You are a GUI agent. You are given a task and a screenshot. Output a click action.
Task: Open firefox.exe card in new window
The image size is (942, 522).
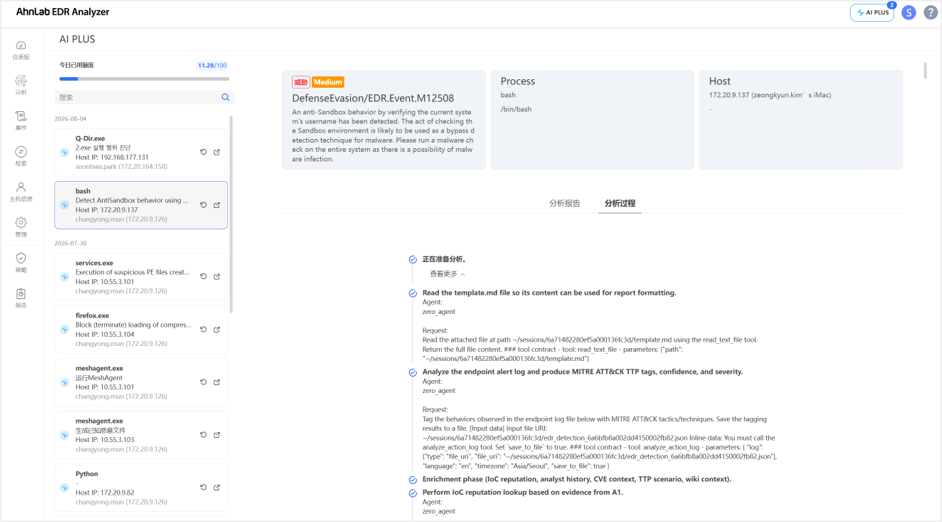[x=217, y=329]
